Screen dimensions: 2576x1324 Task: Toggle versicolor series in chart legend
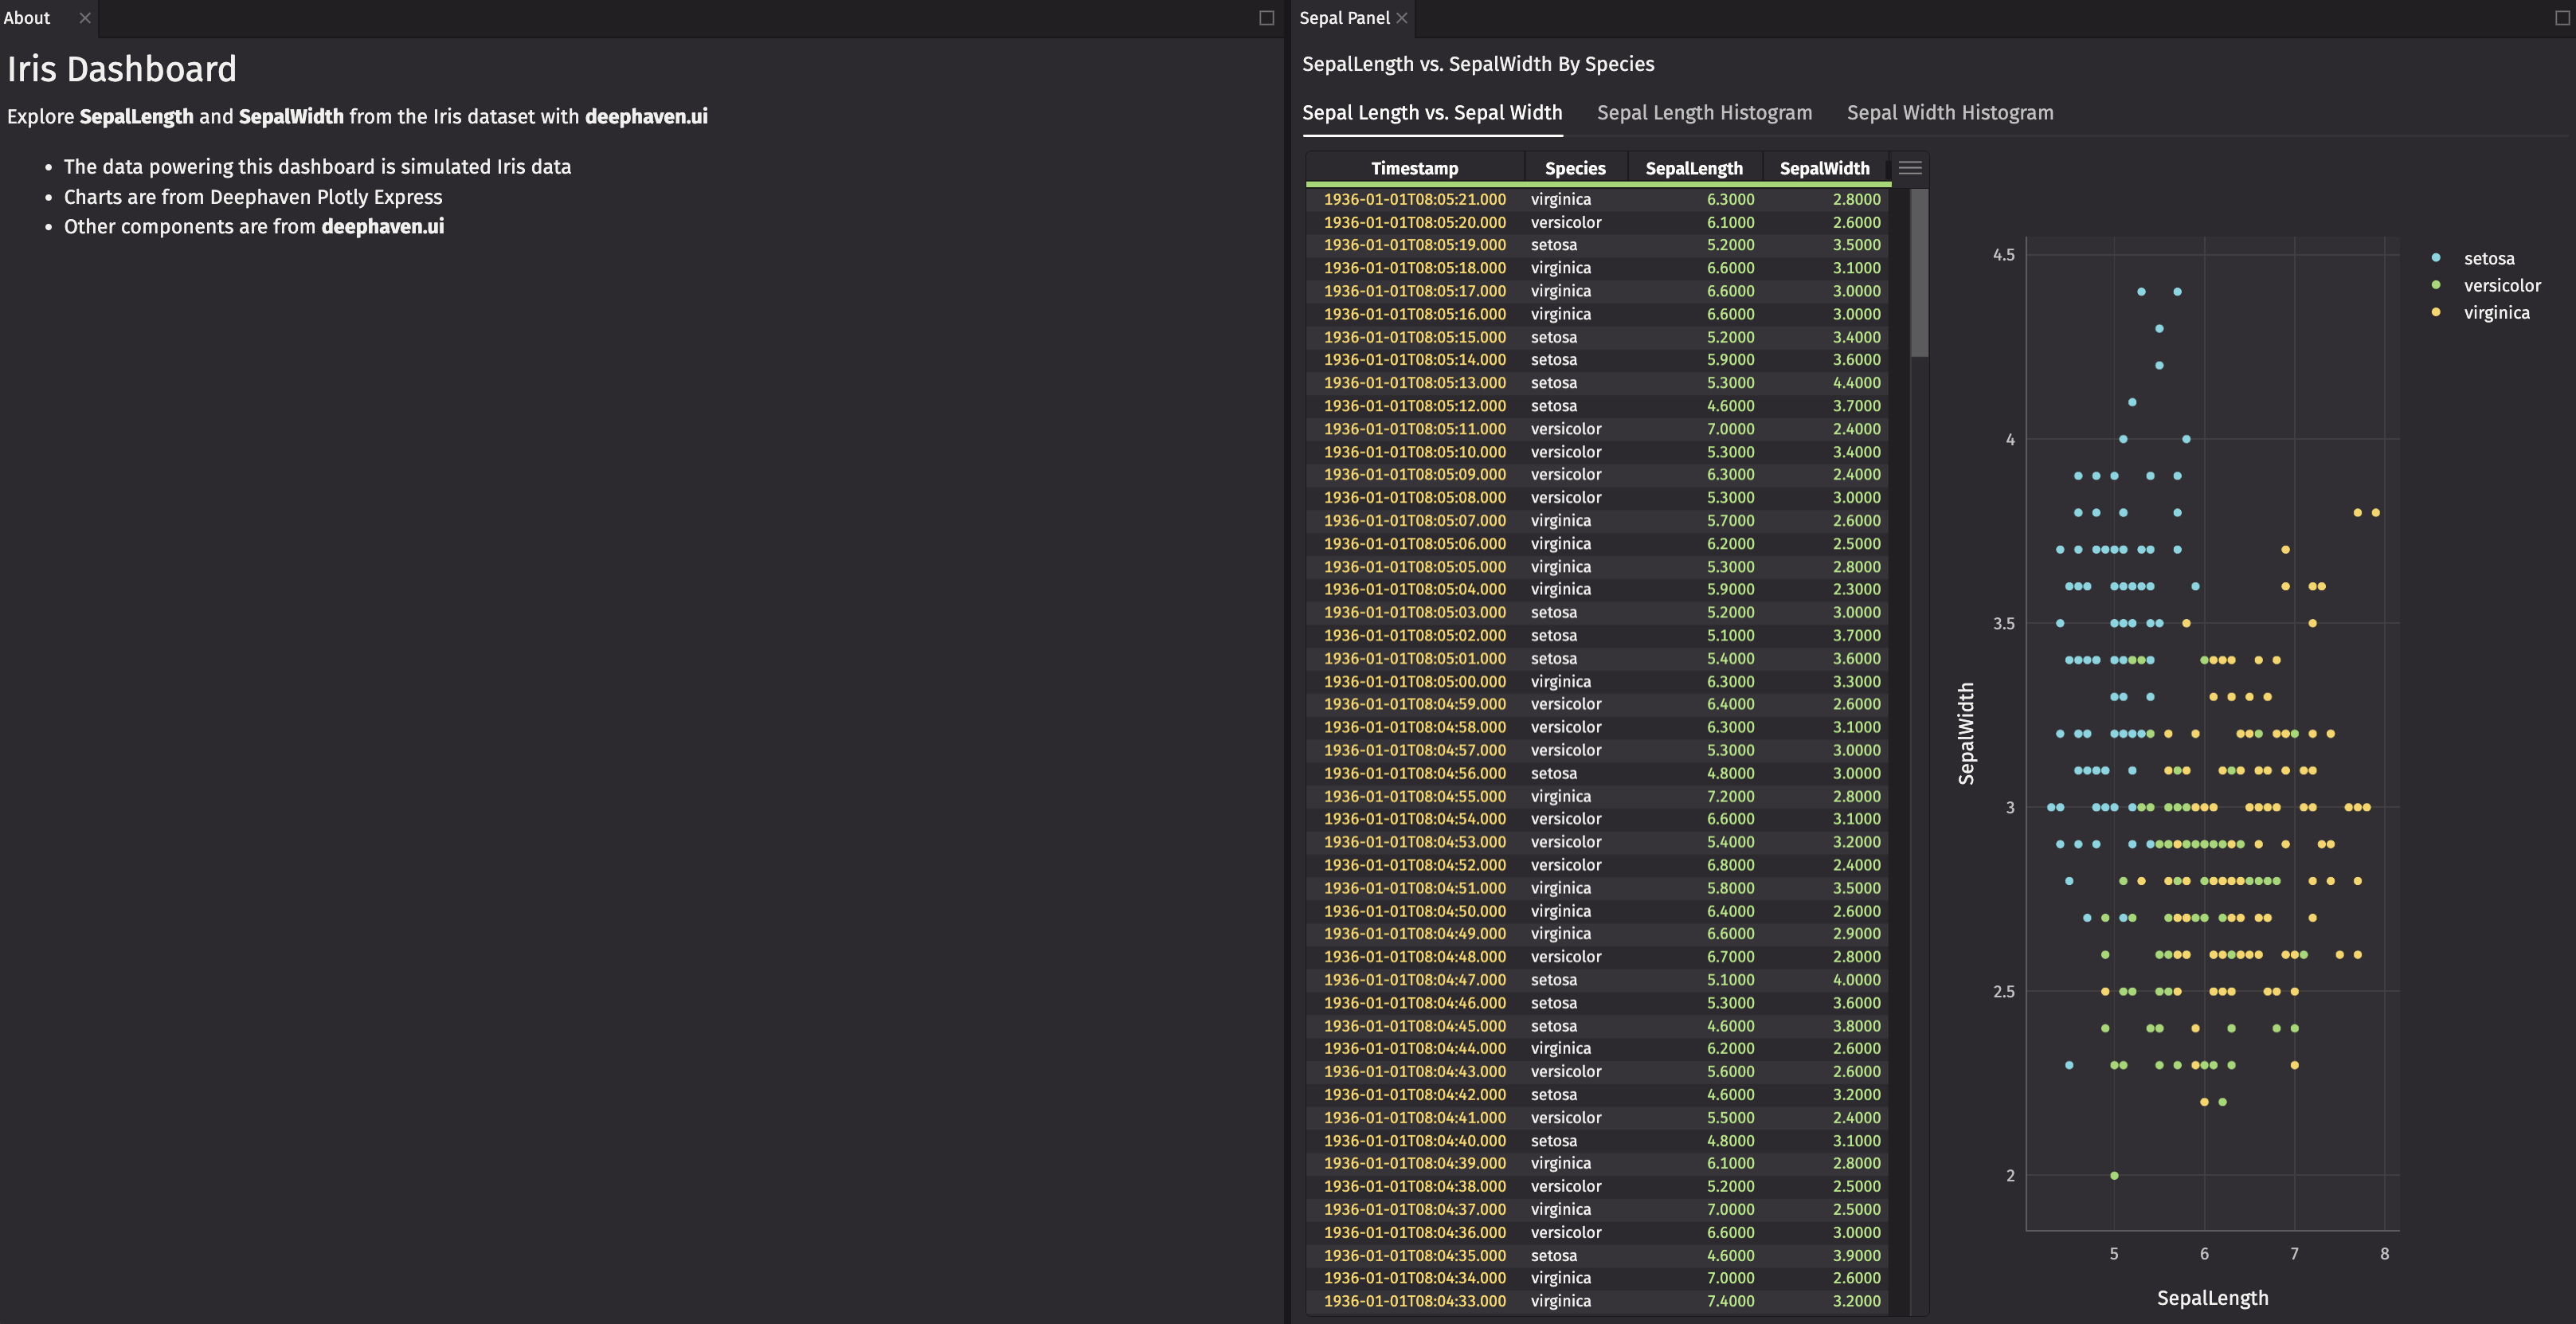(2500, 285)
